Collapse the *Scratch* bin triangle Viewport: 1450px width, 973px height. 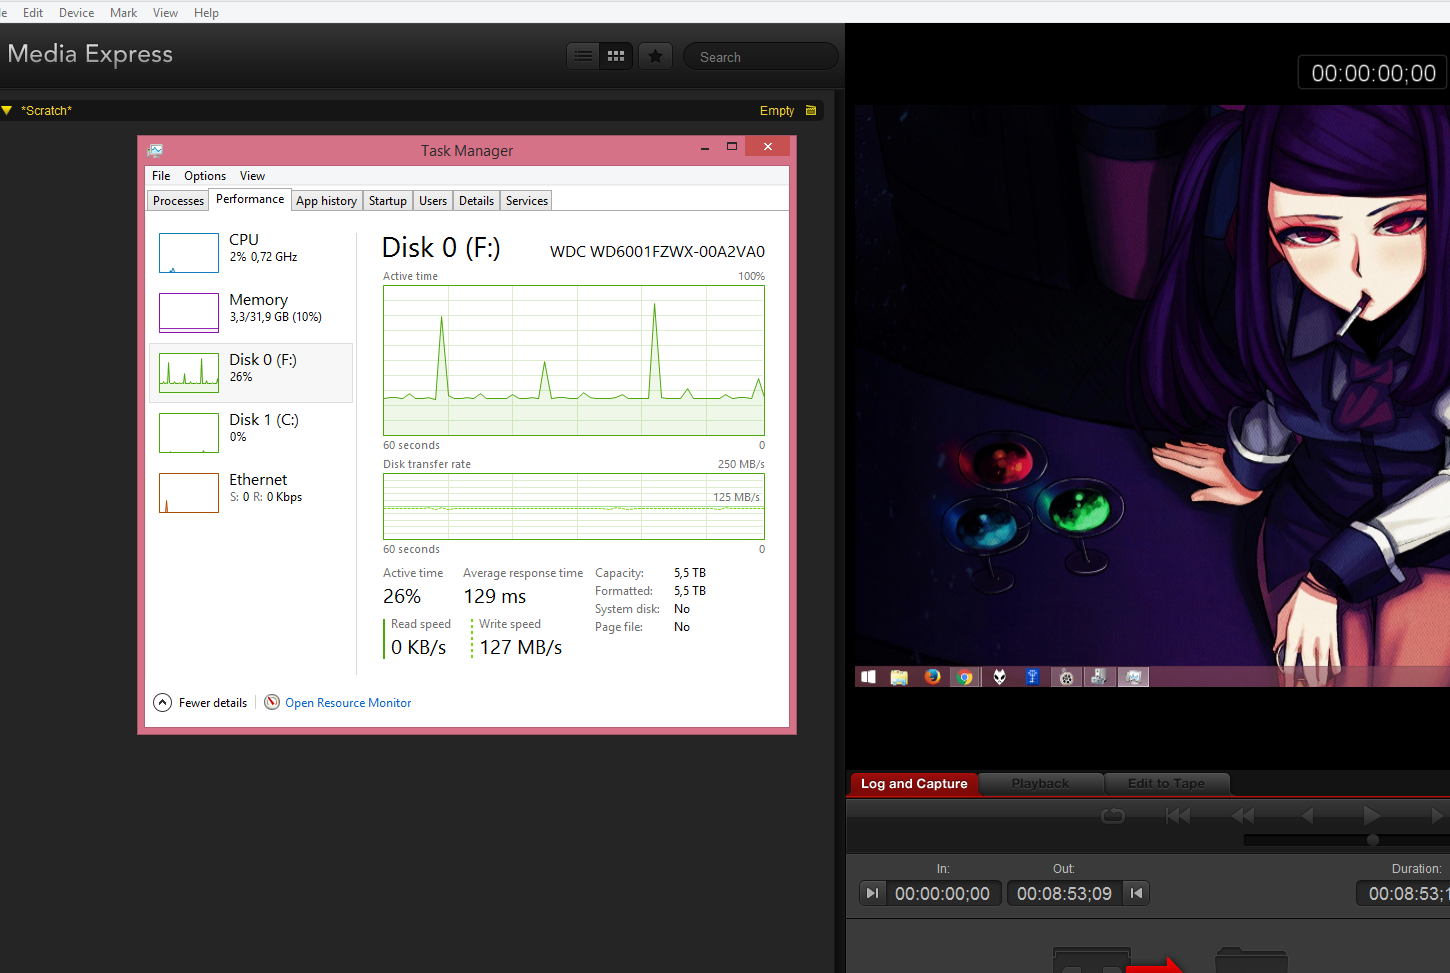pos(7,110)
